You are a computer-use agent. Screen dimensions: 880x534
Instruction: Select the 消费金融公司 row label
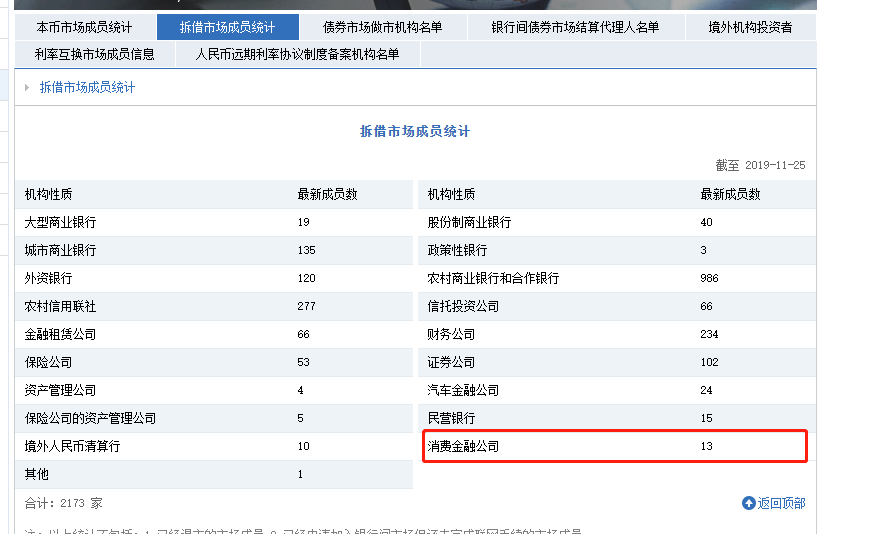(x=463, y=446)
